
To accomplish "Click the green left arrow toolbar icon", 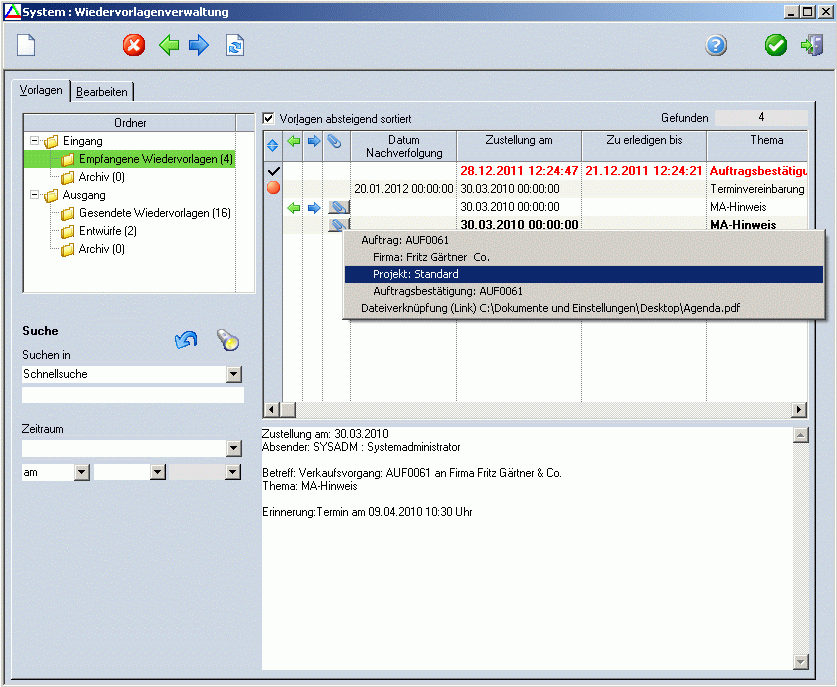I will tap(169, 46).
